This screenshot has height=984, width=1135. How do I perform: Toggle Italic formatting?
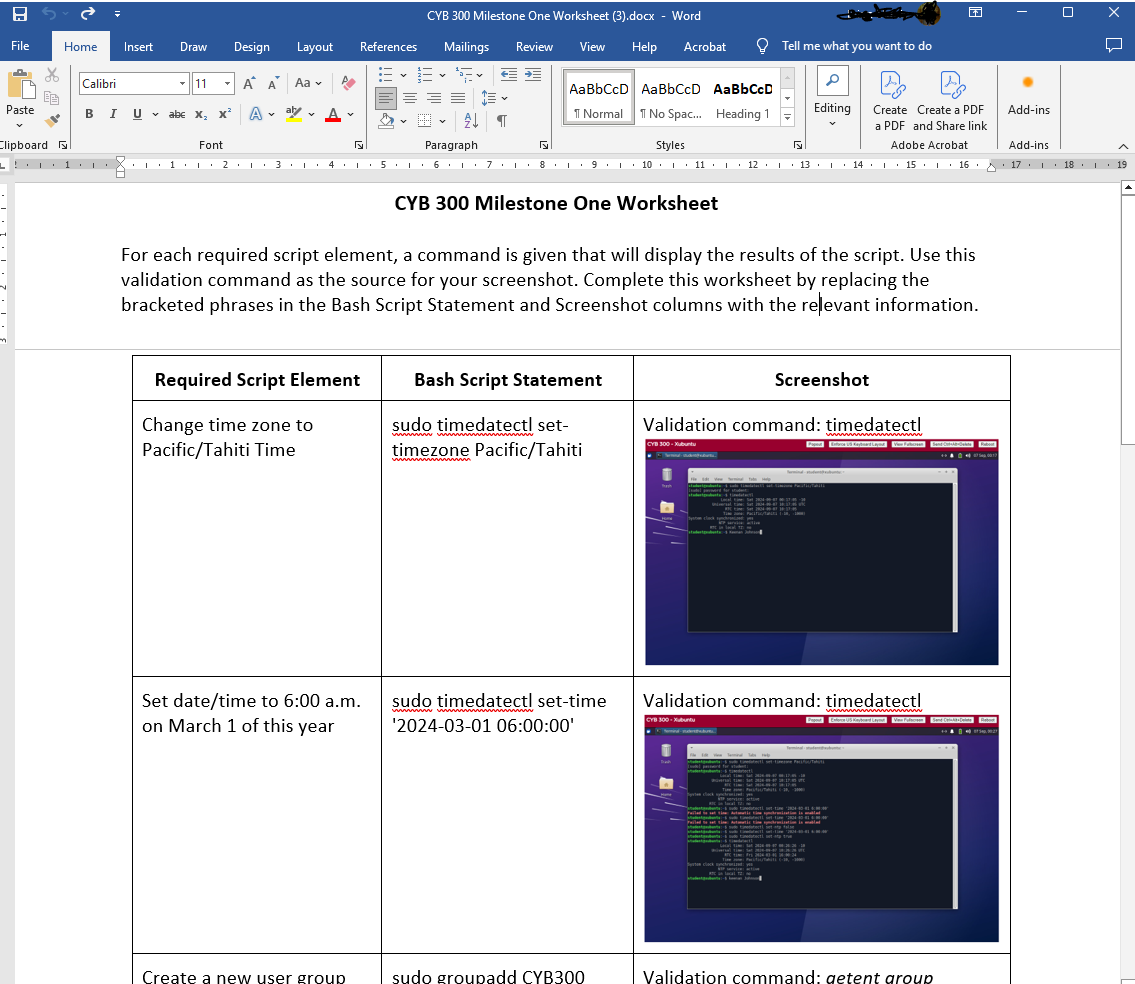(113, 114)
